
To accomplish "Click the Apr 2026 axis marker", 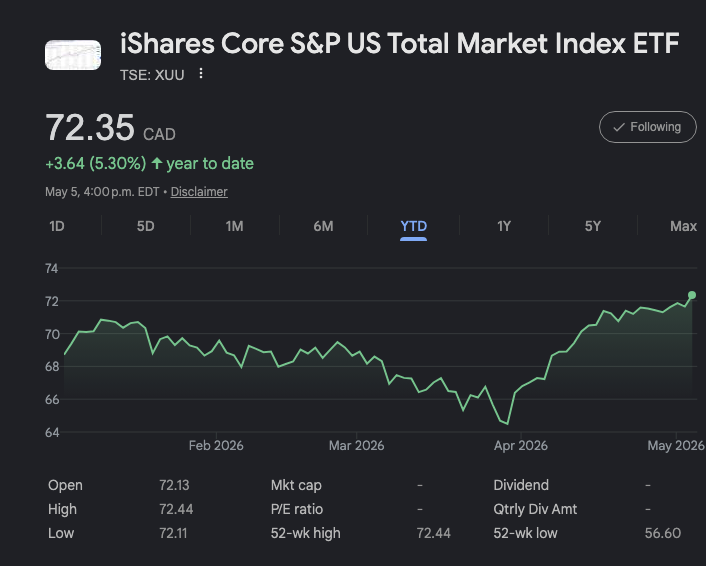I will coord(520,445).
